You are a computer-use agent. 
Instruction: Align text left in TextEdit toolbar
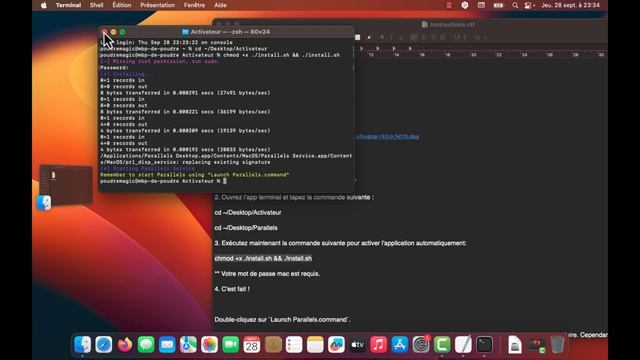point(414,37)
